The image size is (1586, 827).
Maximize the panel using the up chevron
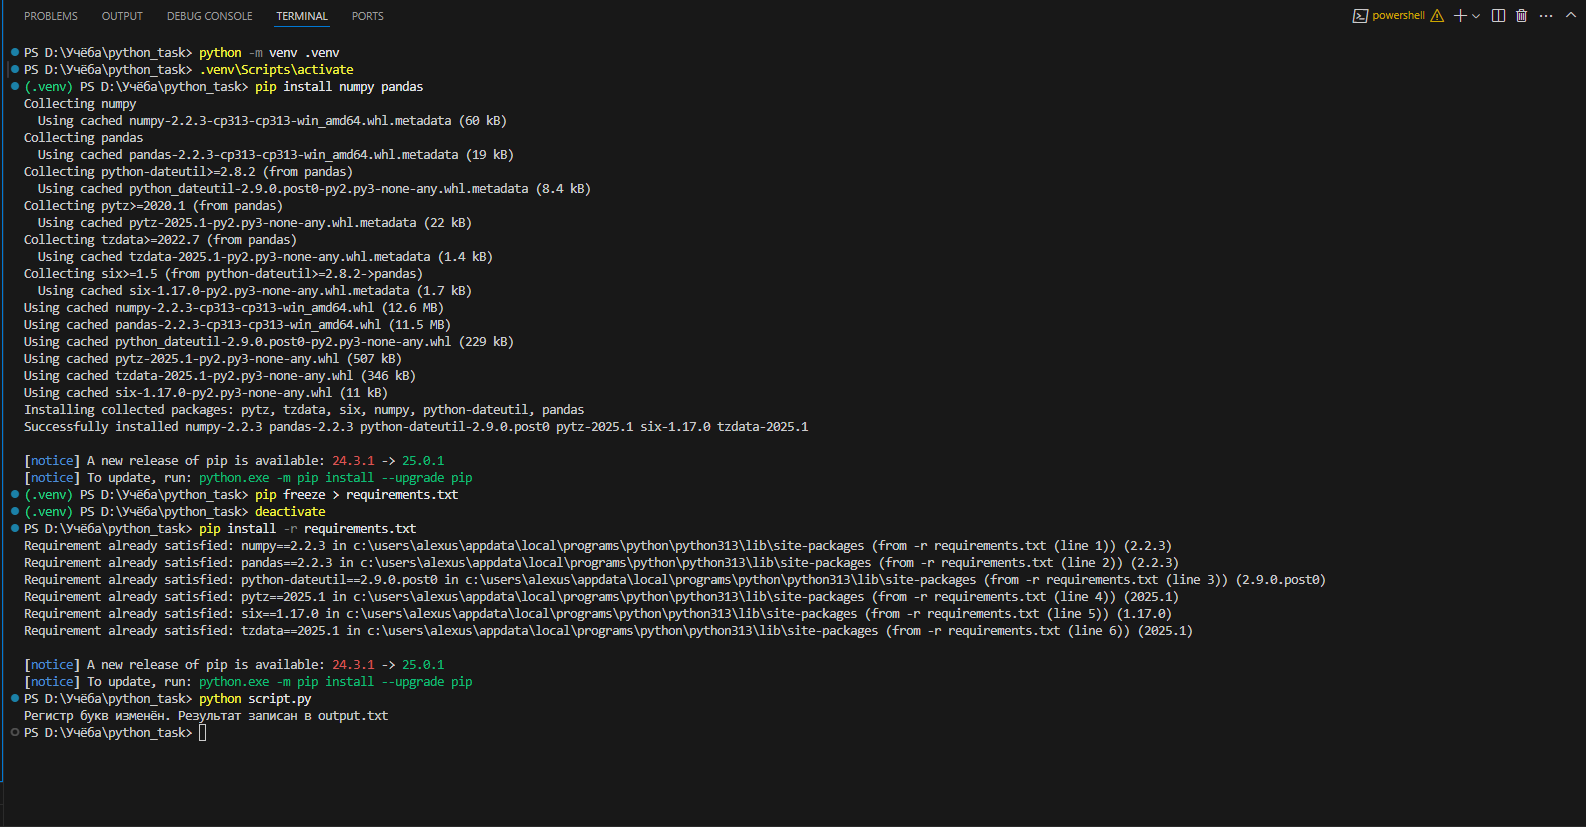click(x=1570, y=16)
